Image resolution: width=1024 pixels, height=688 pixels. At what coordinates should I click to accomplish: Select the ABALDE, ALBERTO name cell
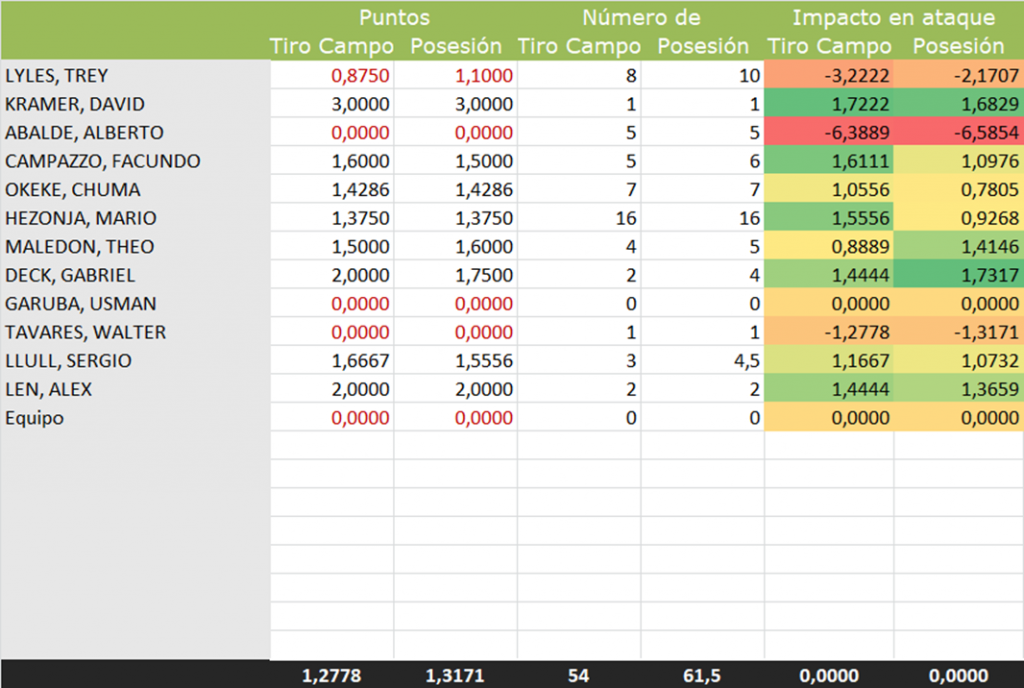point(84,133)
